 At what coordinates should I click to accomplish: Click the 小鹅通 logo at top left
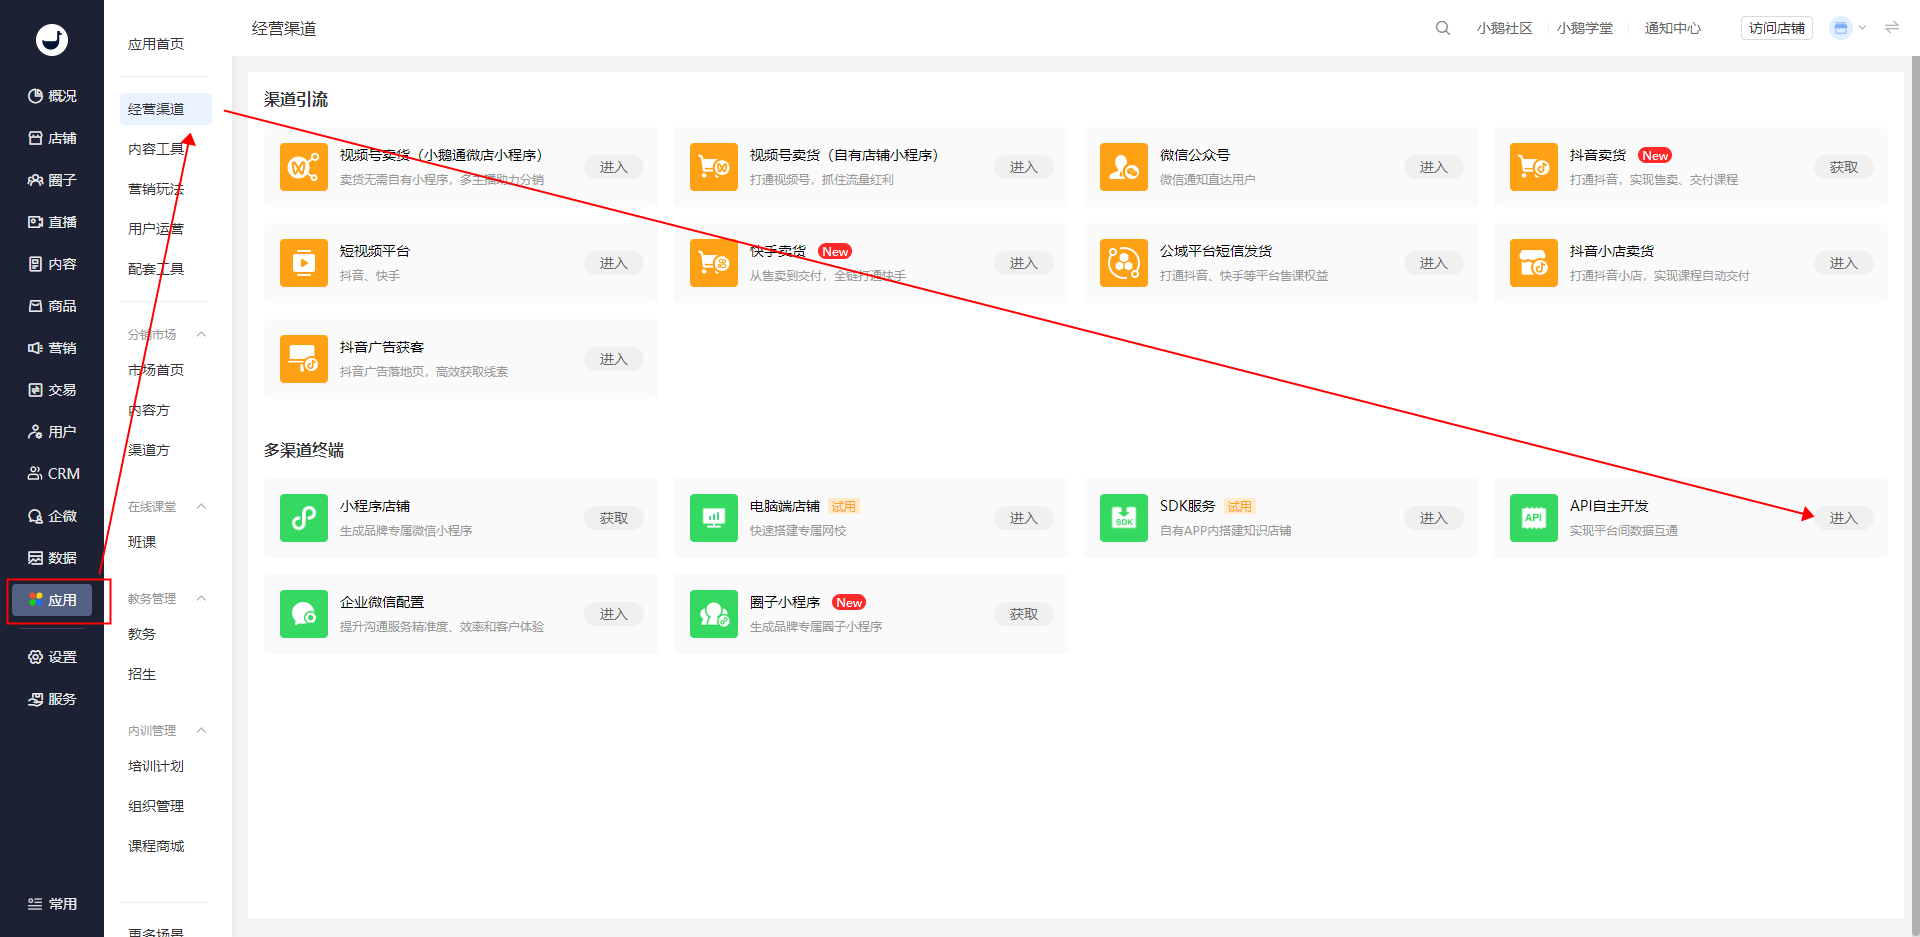coord(52,40)
